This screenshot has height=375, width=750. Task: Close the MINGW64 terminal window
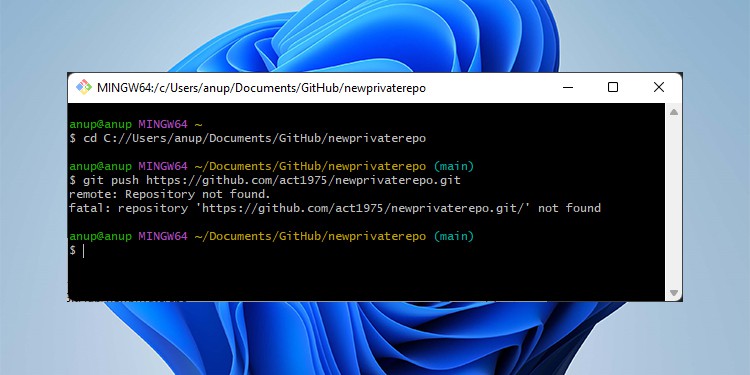coord(659,87)
